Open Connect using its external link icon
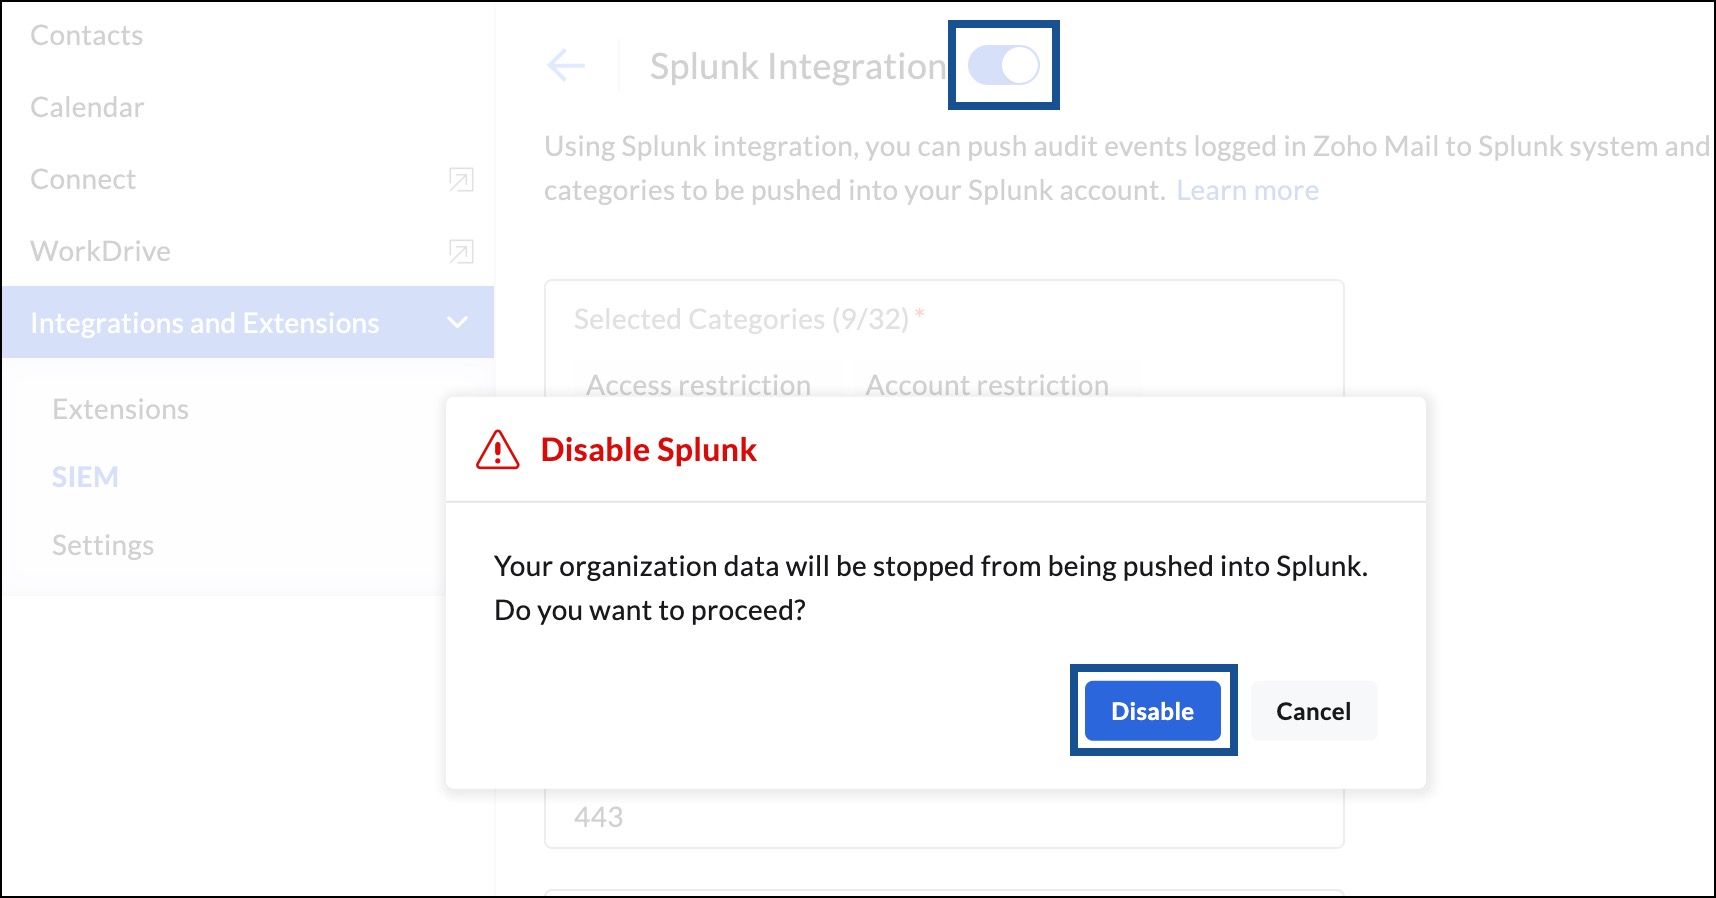The image size is (1716, 898). click(x=459, y=180)
